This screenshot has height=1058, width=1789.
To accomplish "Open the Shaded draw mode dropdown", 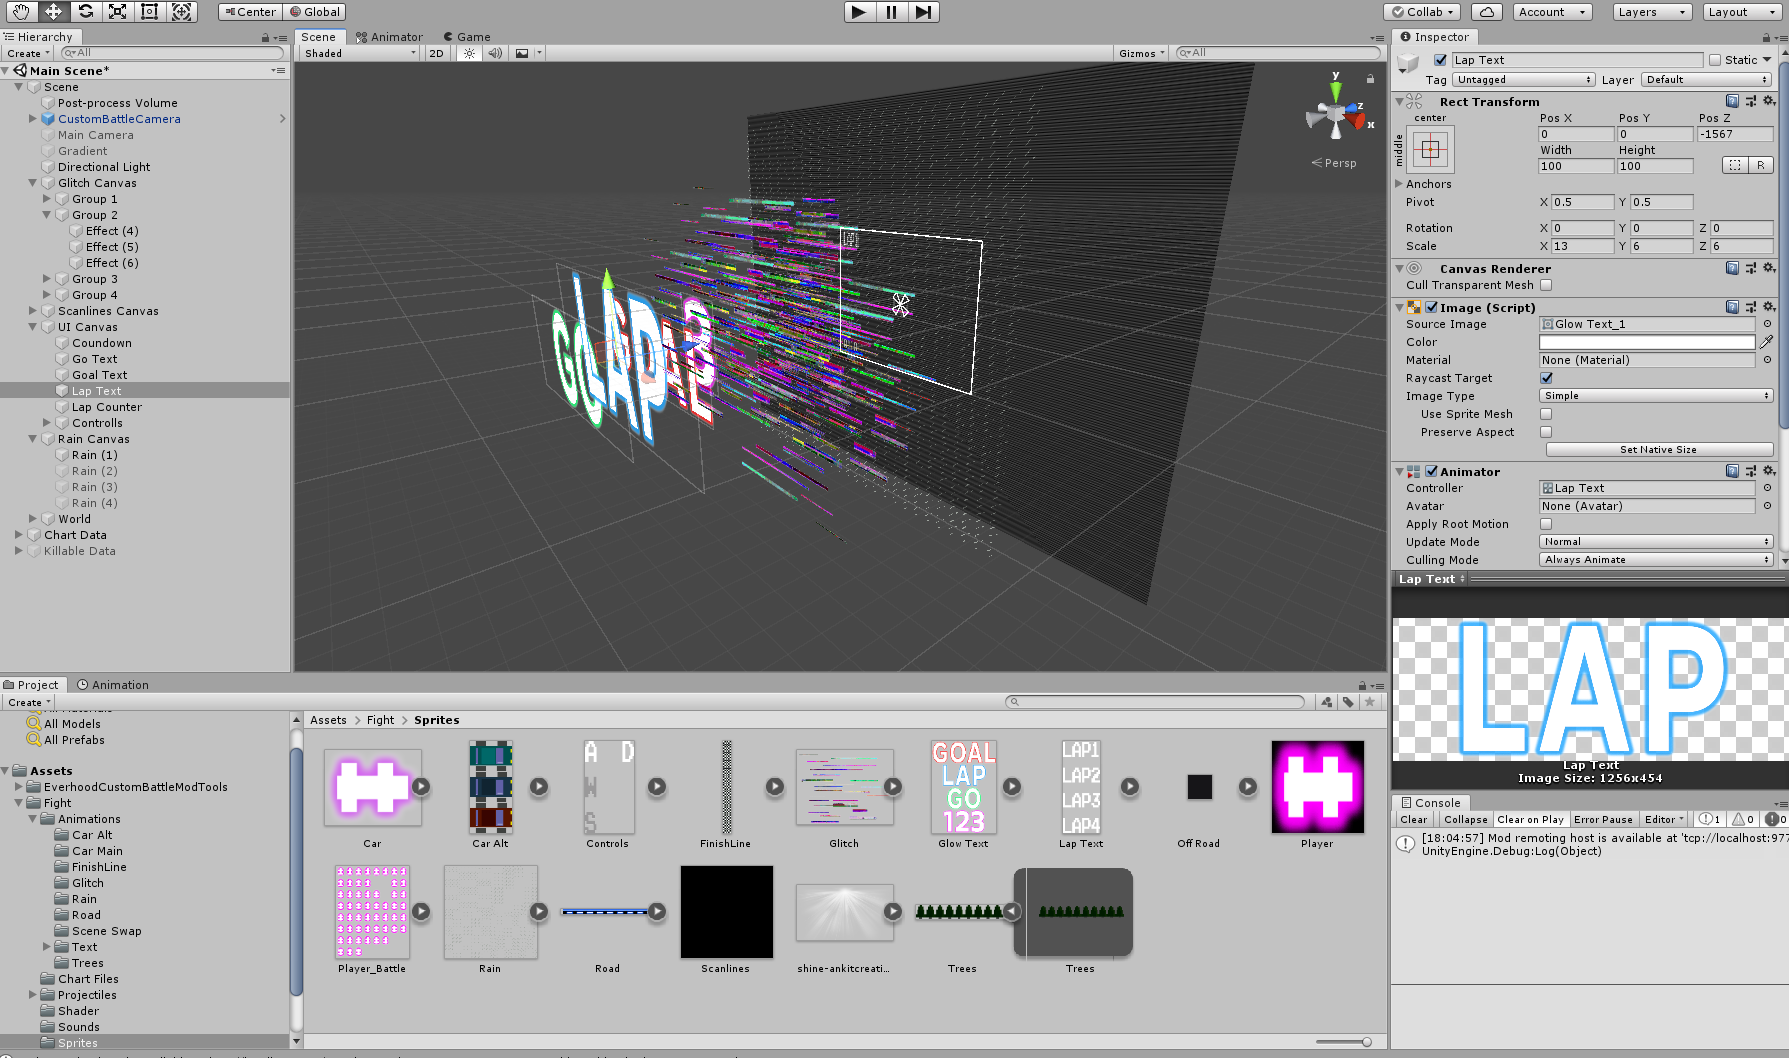I will click(360, 53).
